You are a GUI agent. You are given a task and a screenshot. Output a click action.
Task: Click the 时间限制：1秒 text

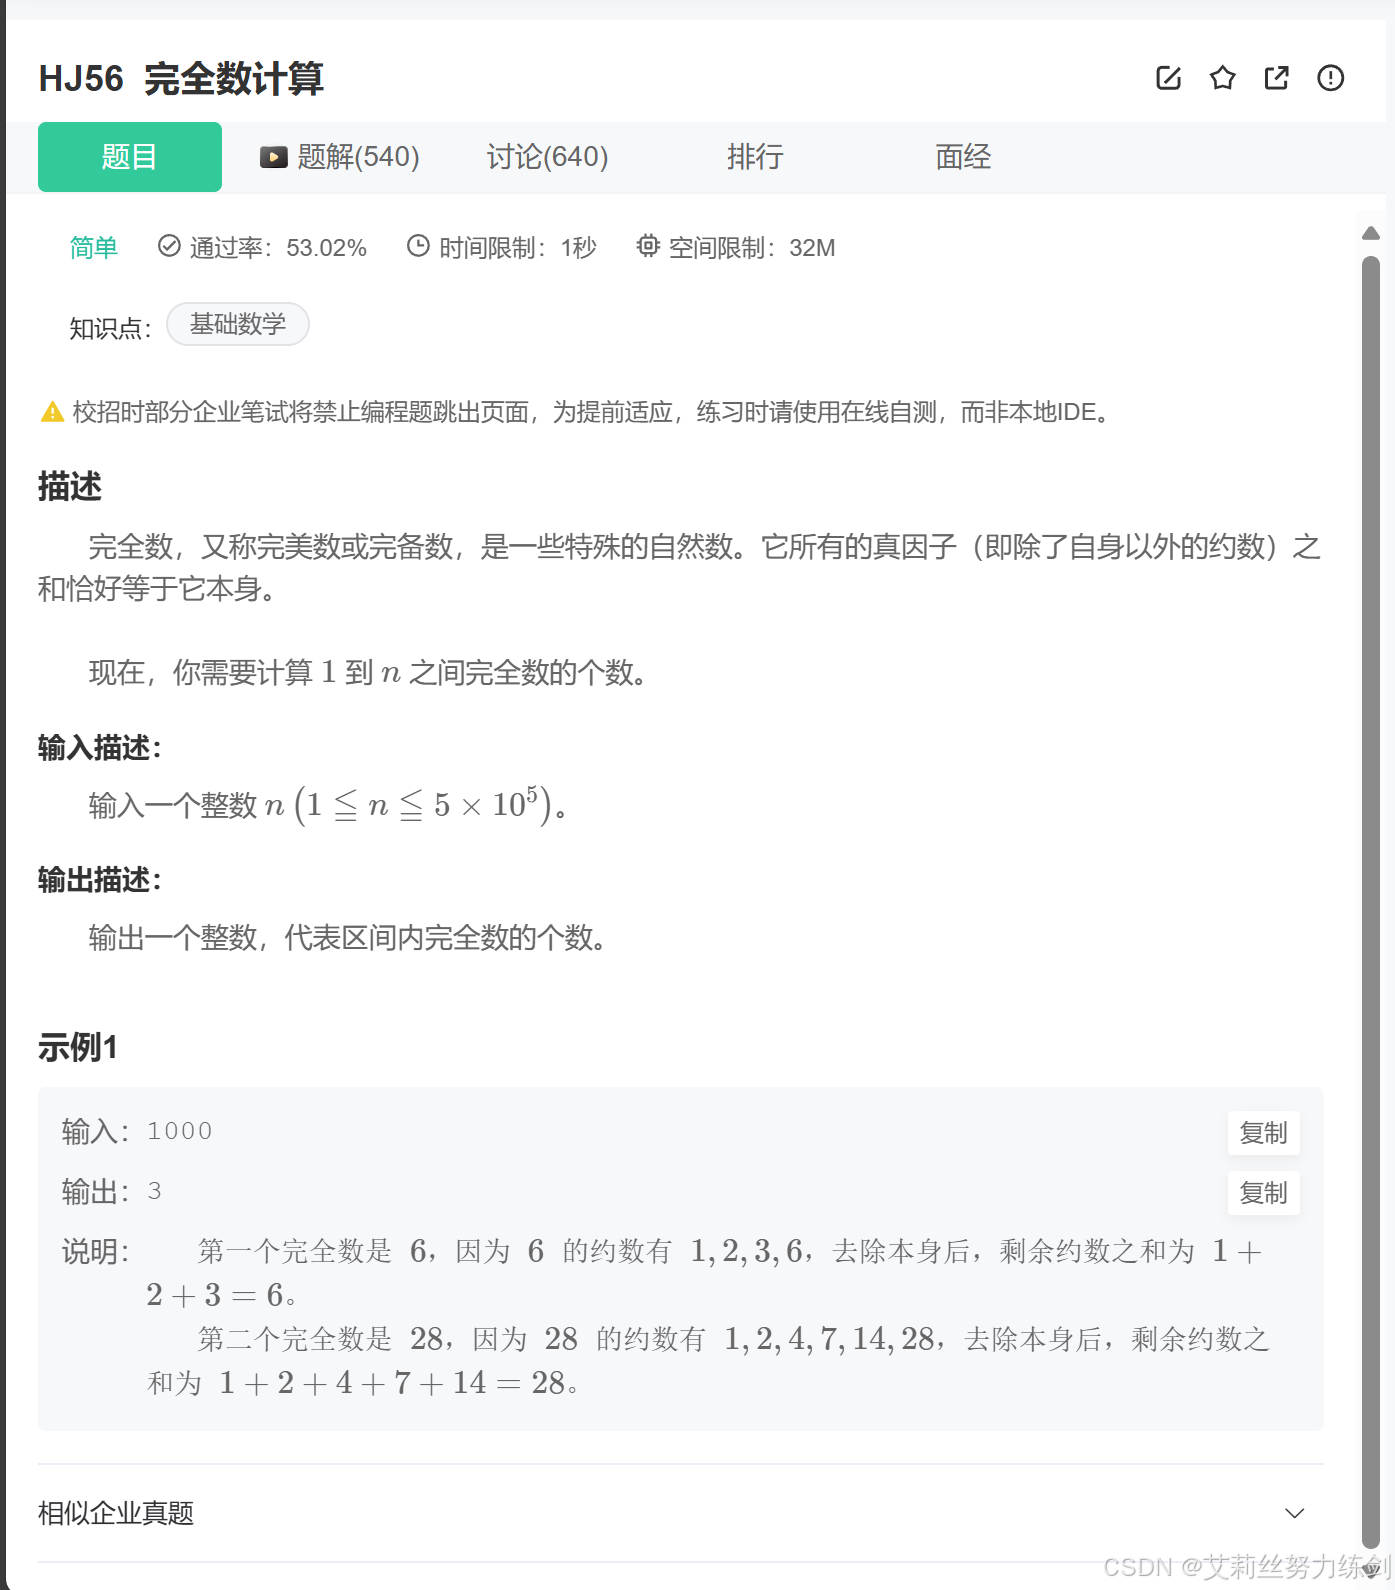pyautogui.click(x=518, y=247)
